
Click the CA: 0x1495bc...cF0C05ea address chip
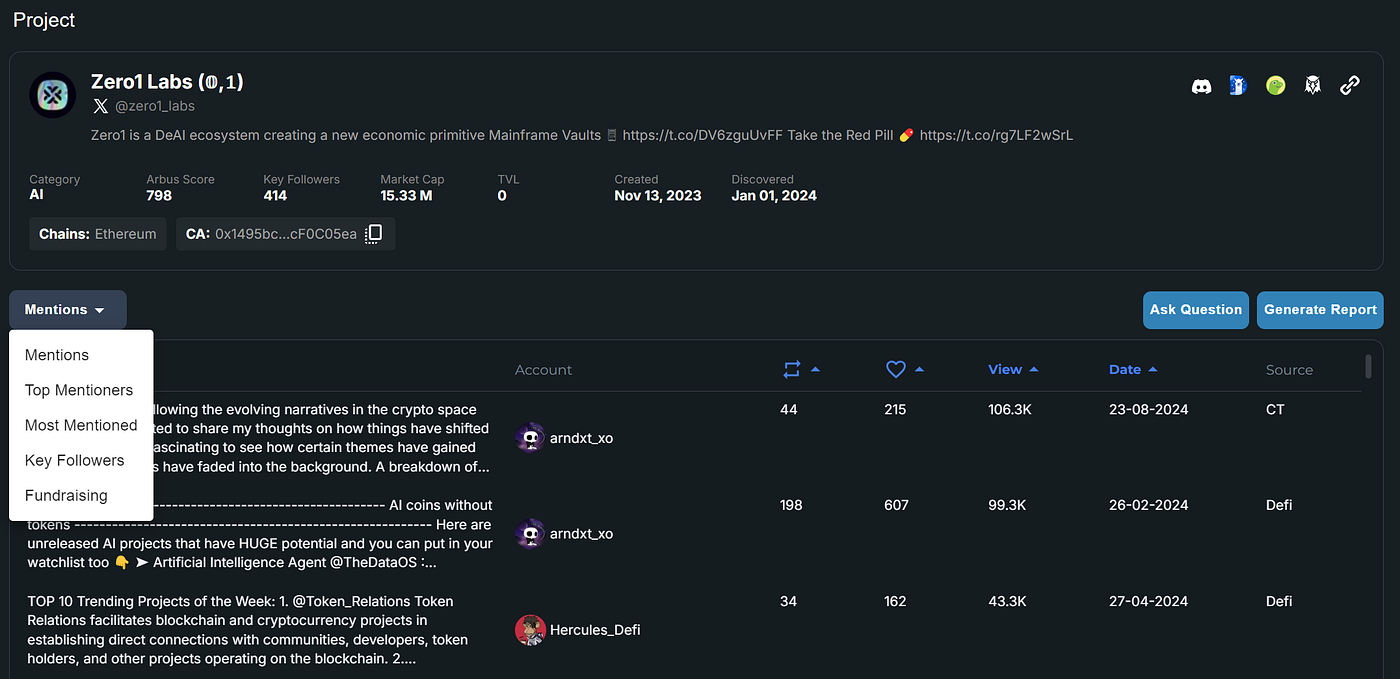pos(285,234)
